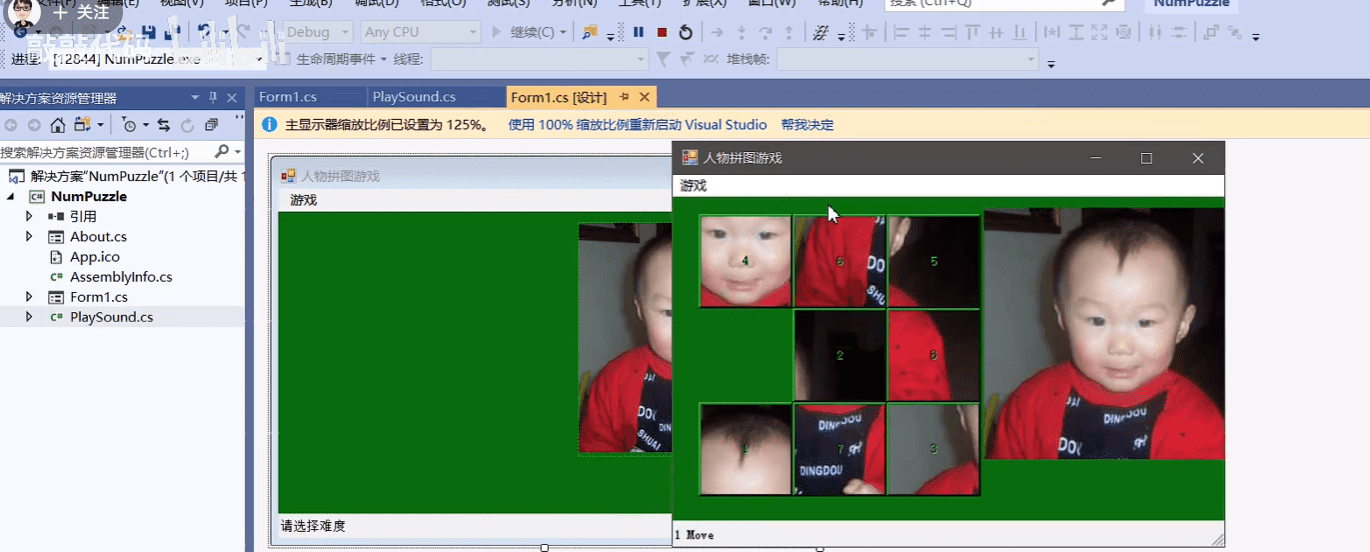The width and height of the screenshot is (1370, 552).
Task: Toggle the filter funnel next to 线程
Action: point(663,59)
